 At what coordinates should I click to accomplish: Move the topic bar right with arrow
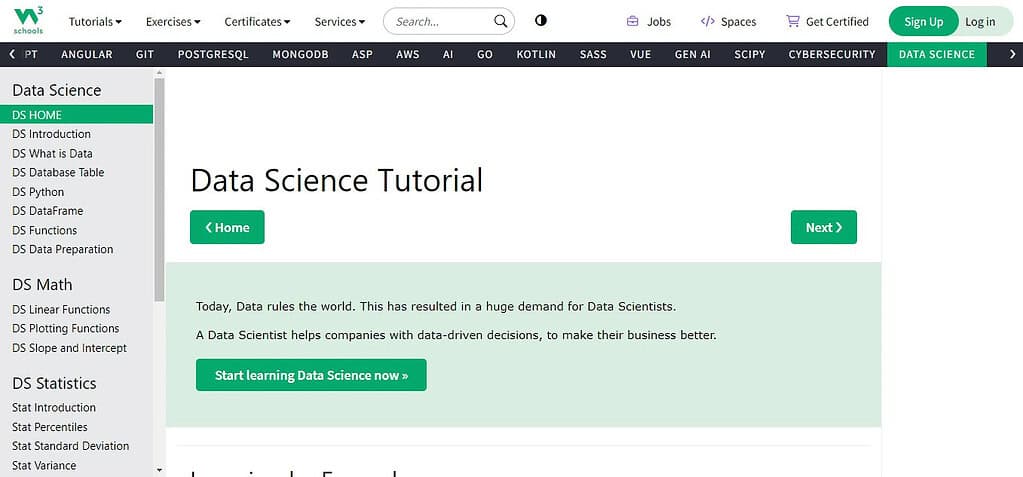[x=1013, y=54]
